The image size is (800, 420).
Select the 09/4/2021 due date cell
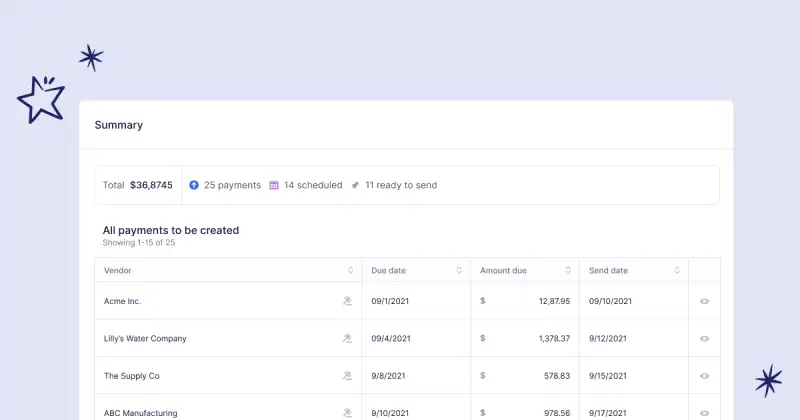[x=390, y=339]
